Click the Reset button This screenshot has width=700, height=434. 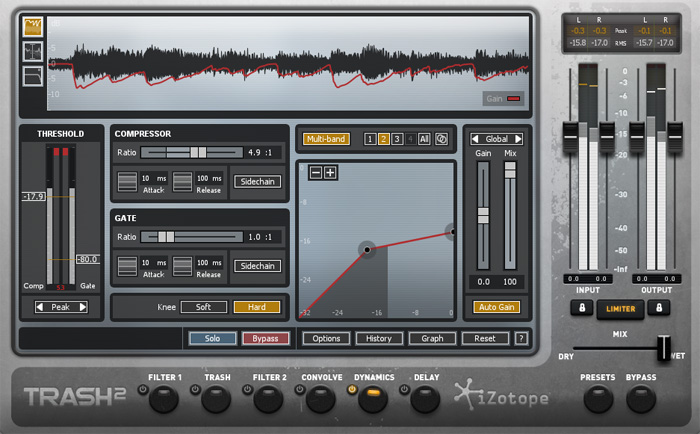point(485,338)
